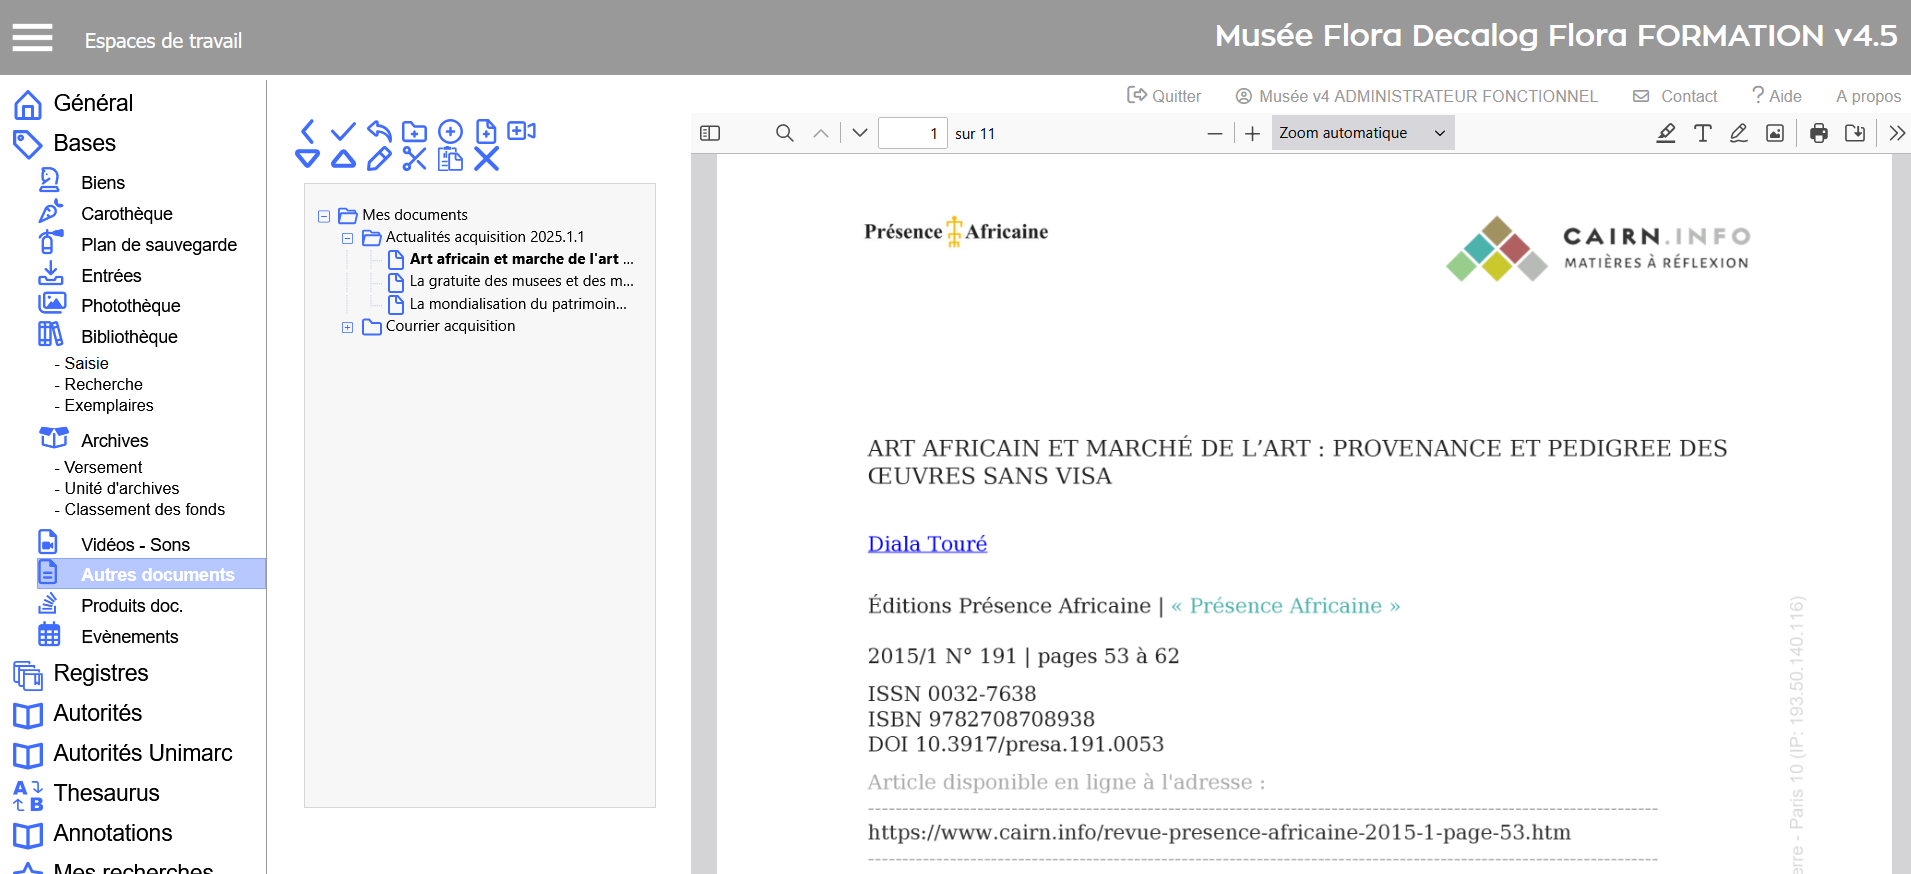Open the hamburger menu
Screen dimensions: 1911x874
pos(32,38)
